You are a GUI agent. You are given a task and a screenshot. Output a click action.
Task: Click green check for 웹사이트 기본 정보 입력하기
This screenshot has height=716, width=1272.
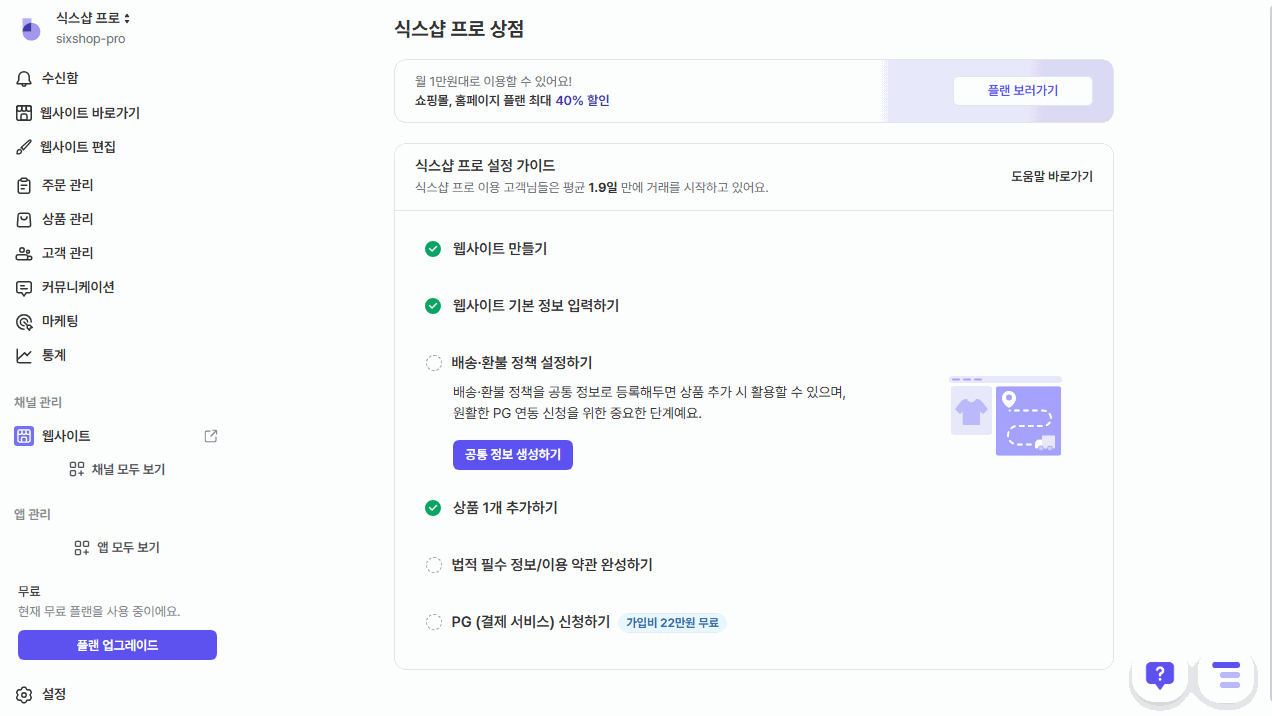point(433,306)
